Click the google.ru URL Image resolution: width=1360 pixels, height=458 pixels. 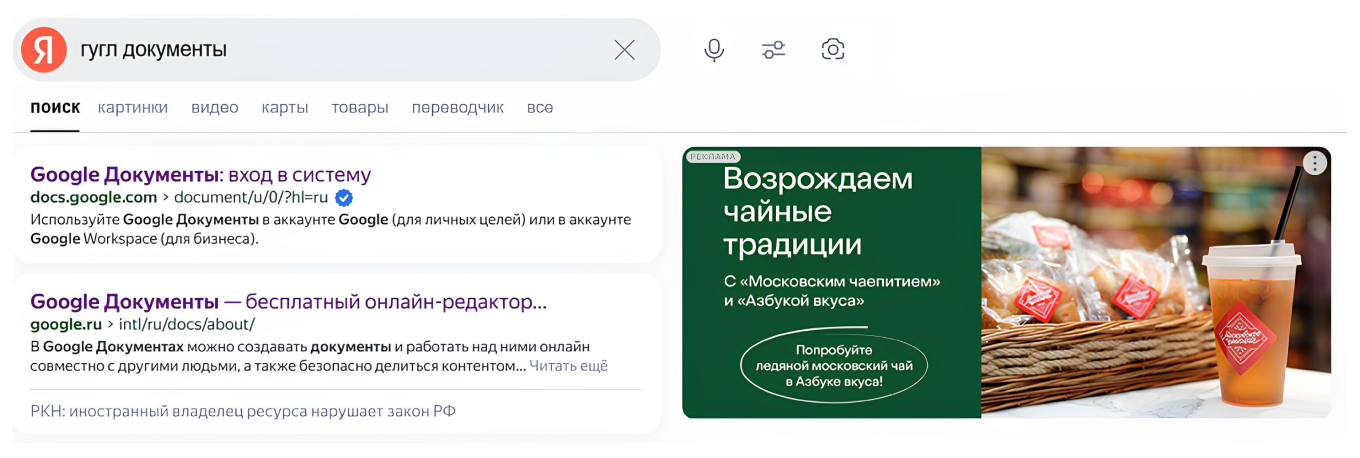tap(66, 324)
